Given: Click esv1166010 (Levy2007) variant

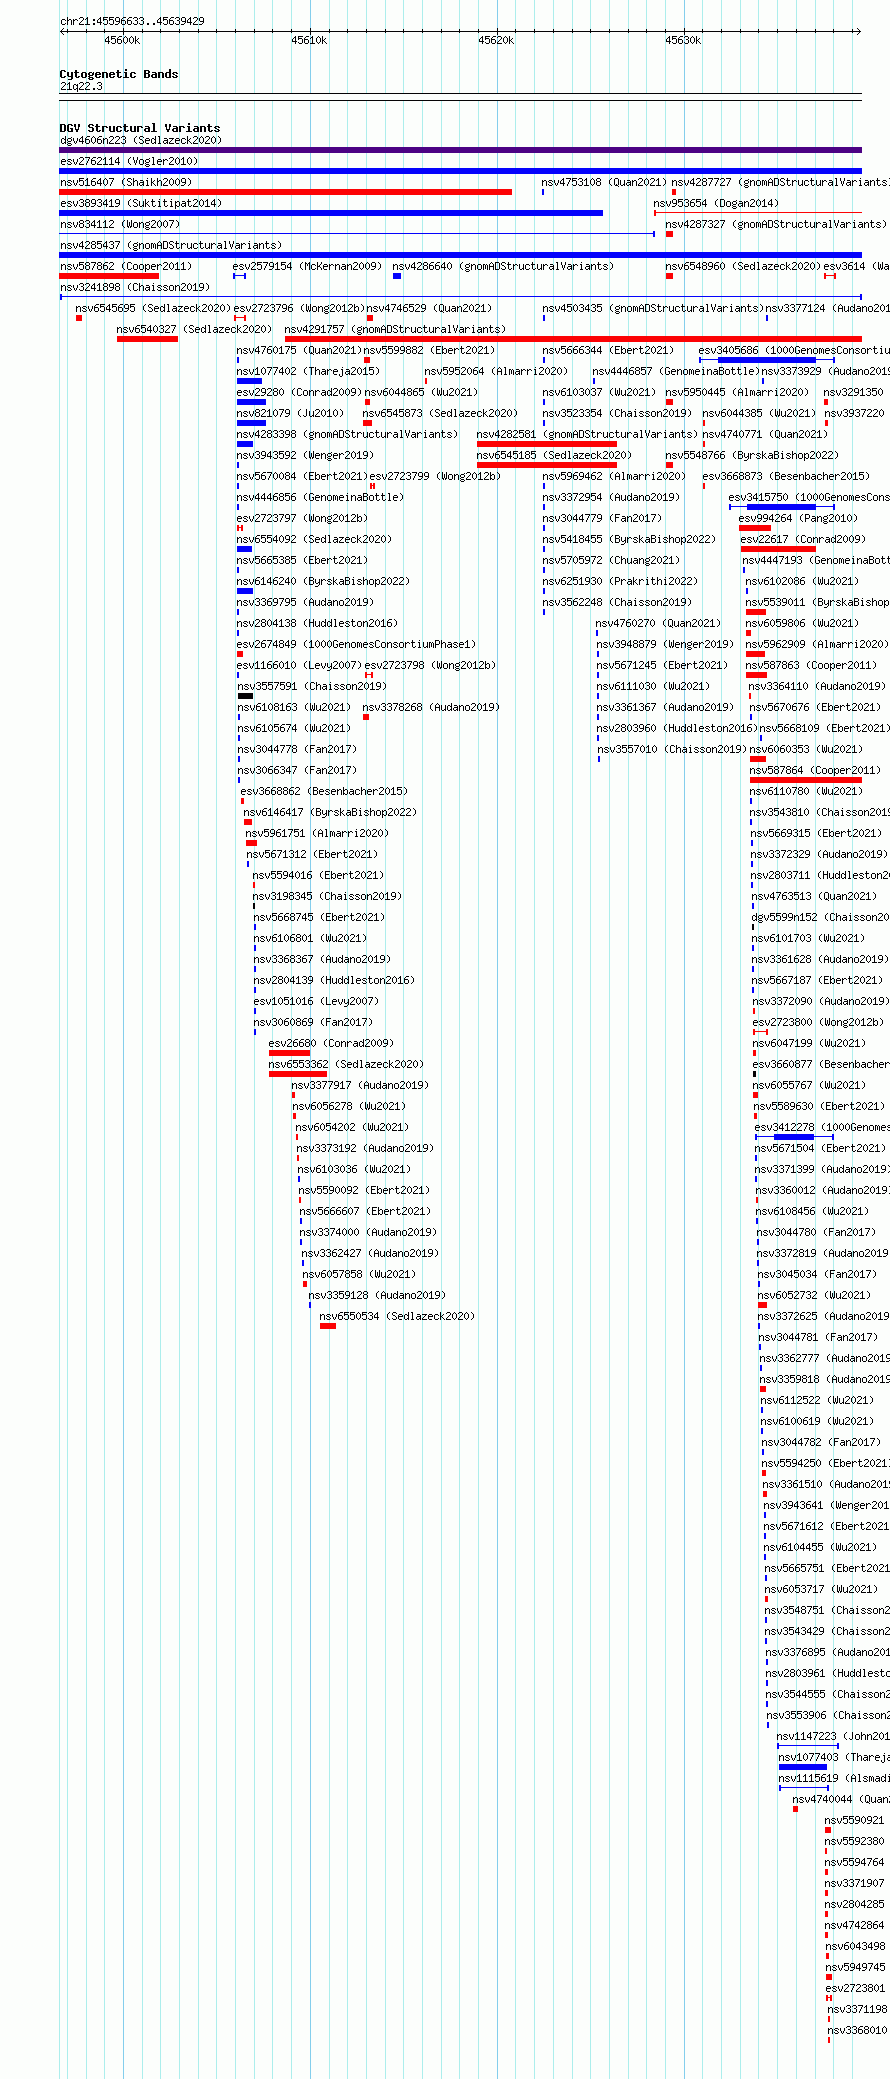Looking at the screenshot, I should tap(299, 666).
